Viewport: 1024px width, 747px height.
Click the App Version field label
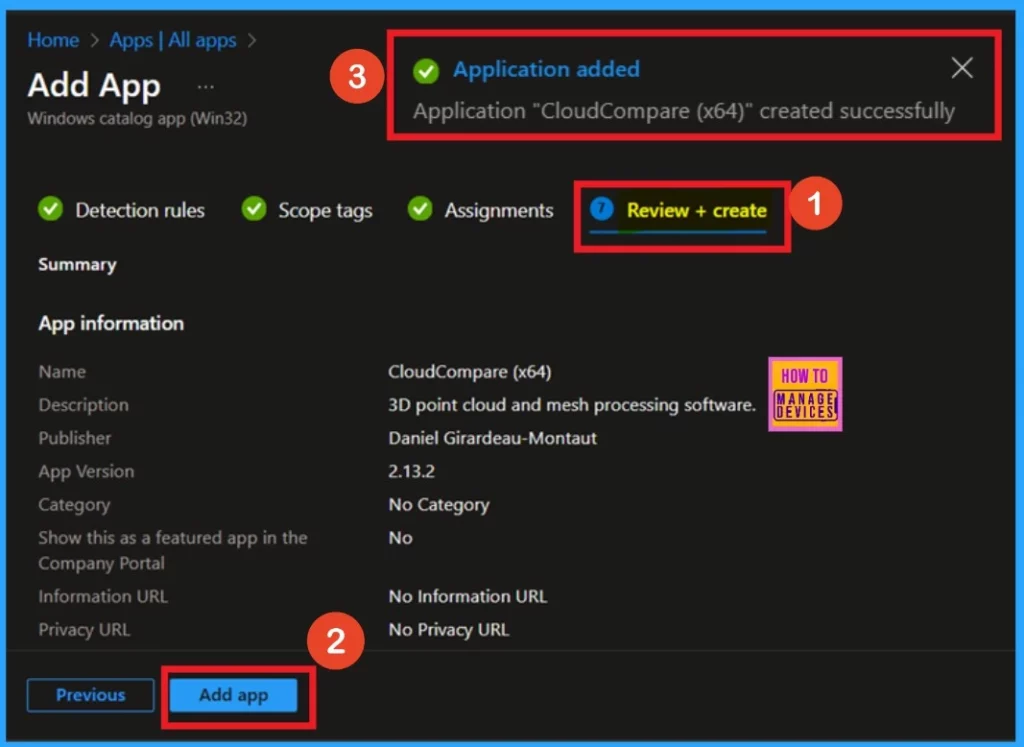click(86, 471)
